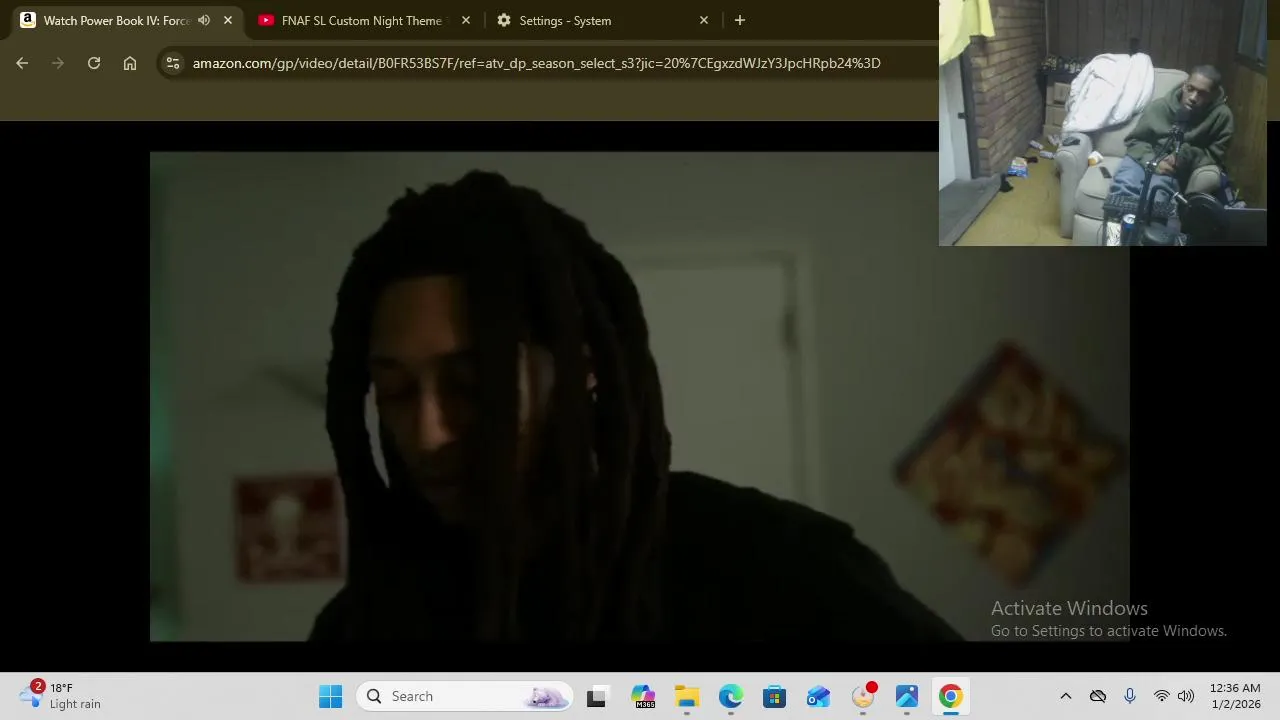
Task: Open Wi-Fi network settings from tray
Action: click(1162, 696)
